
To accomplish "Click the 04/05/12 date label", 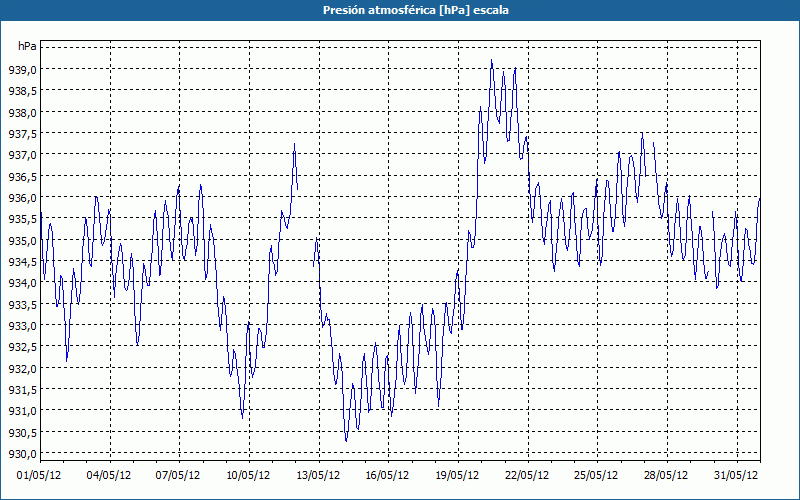I will [109, 476].
